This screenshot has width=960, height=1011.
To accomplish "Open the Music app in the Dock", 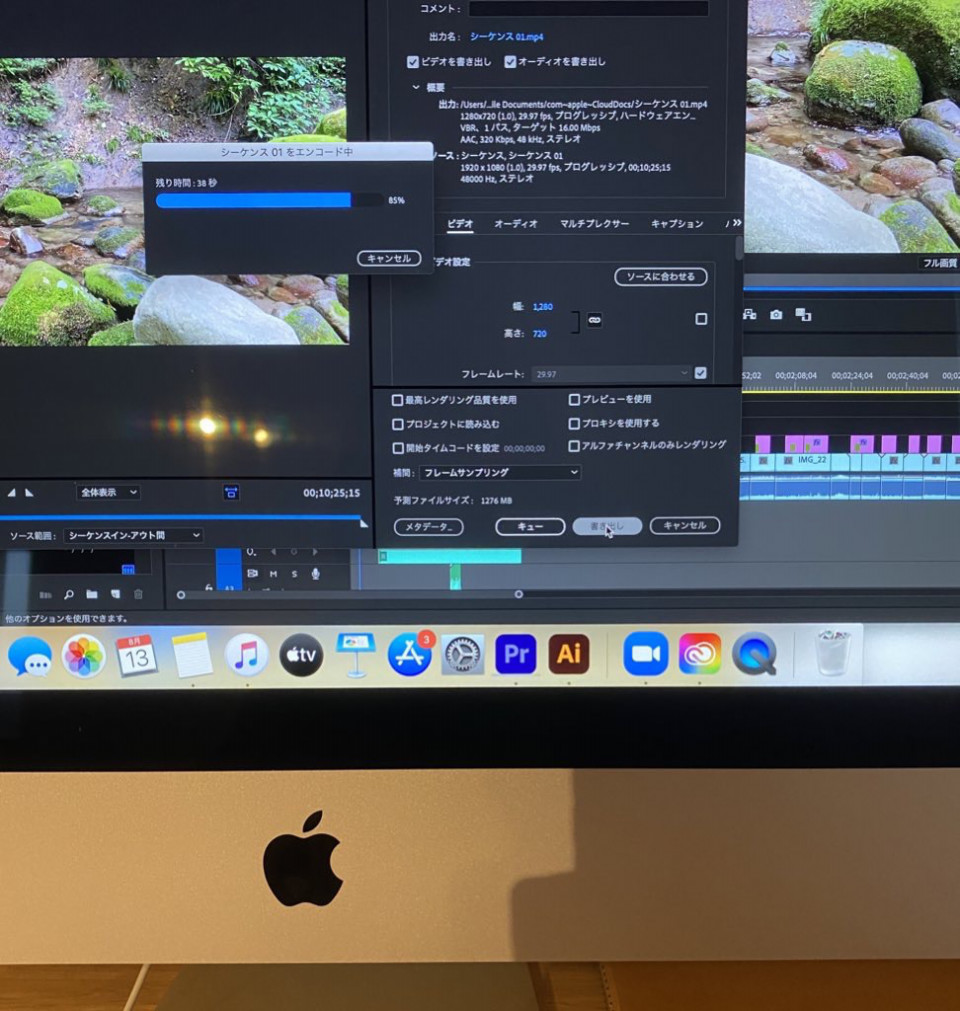I will (246, 655).
